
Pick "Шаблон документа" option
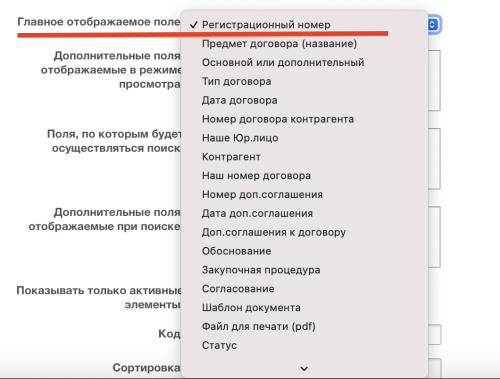pyautogui.click(x=304, y=307)
